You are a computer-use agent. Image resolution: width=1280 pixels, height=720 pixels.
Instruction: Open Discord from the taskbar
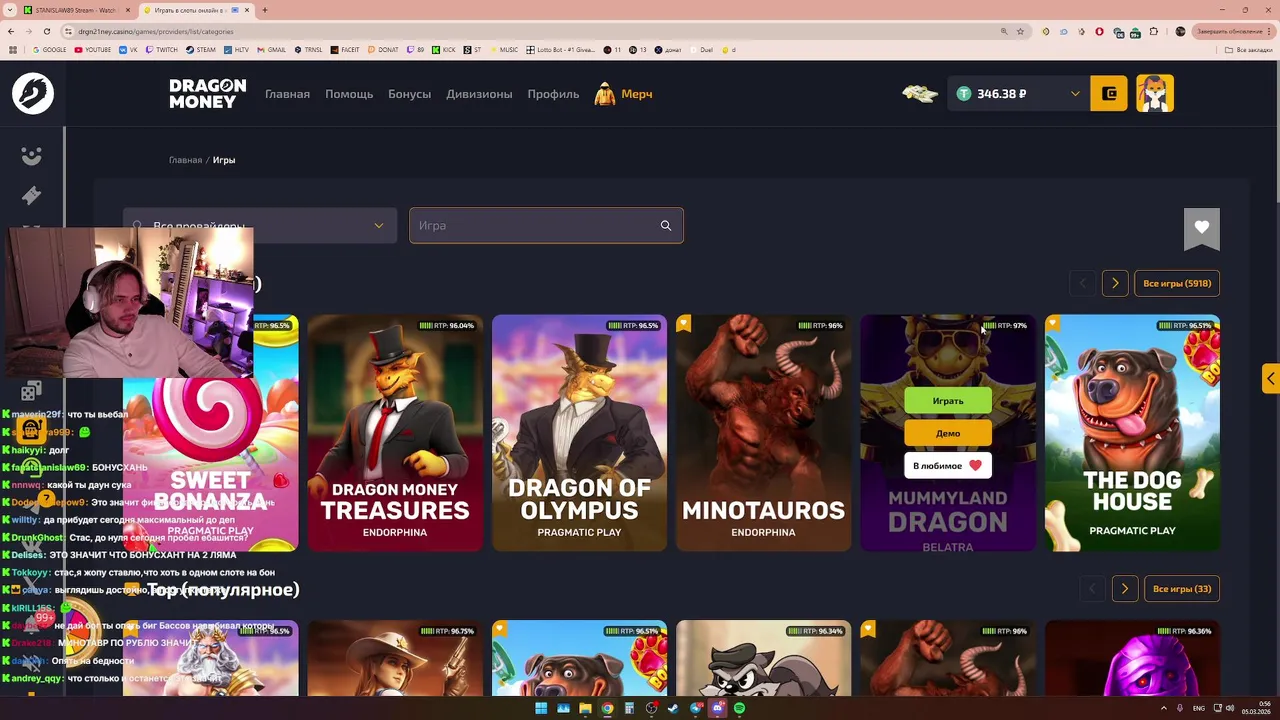(717, 708)
